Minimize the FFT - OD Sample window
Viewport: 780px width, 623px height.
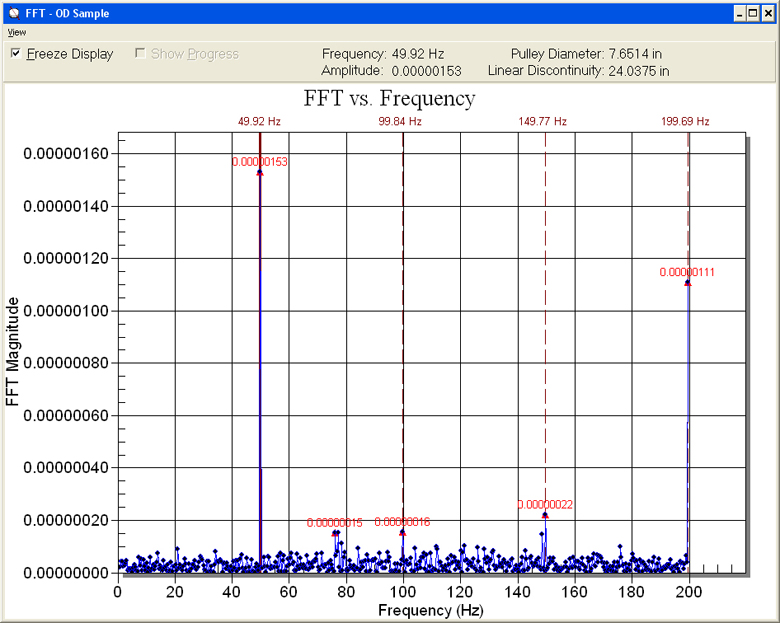tap(737, 13)
